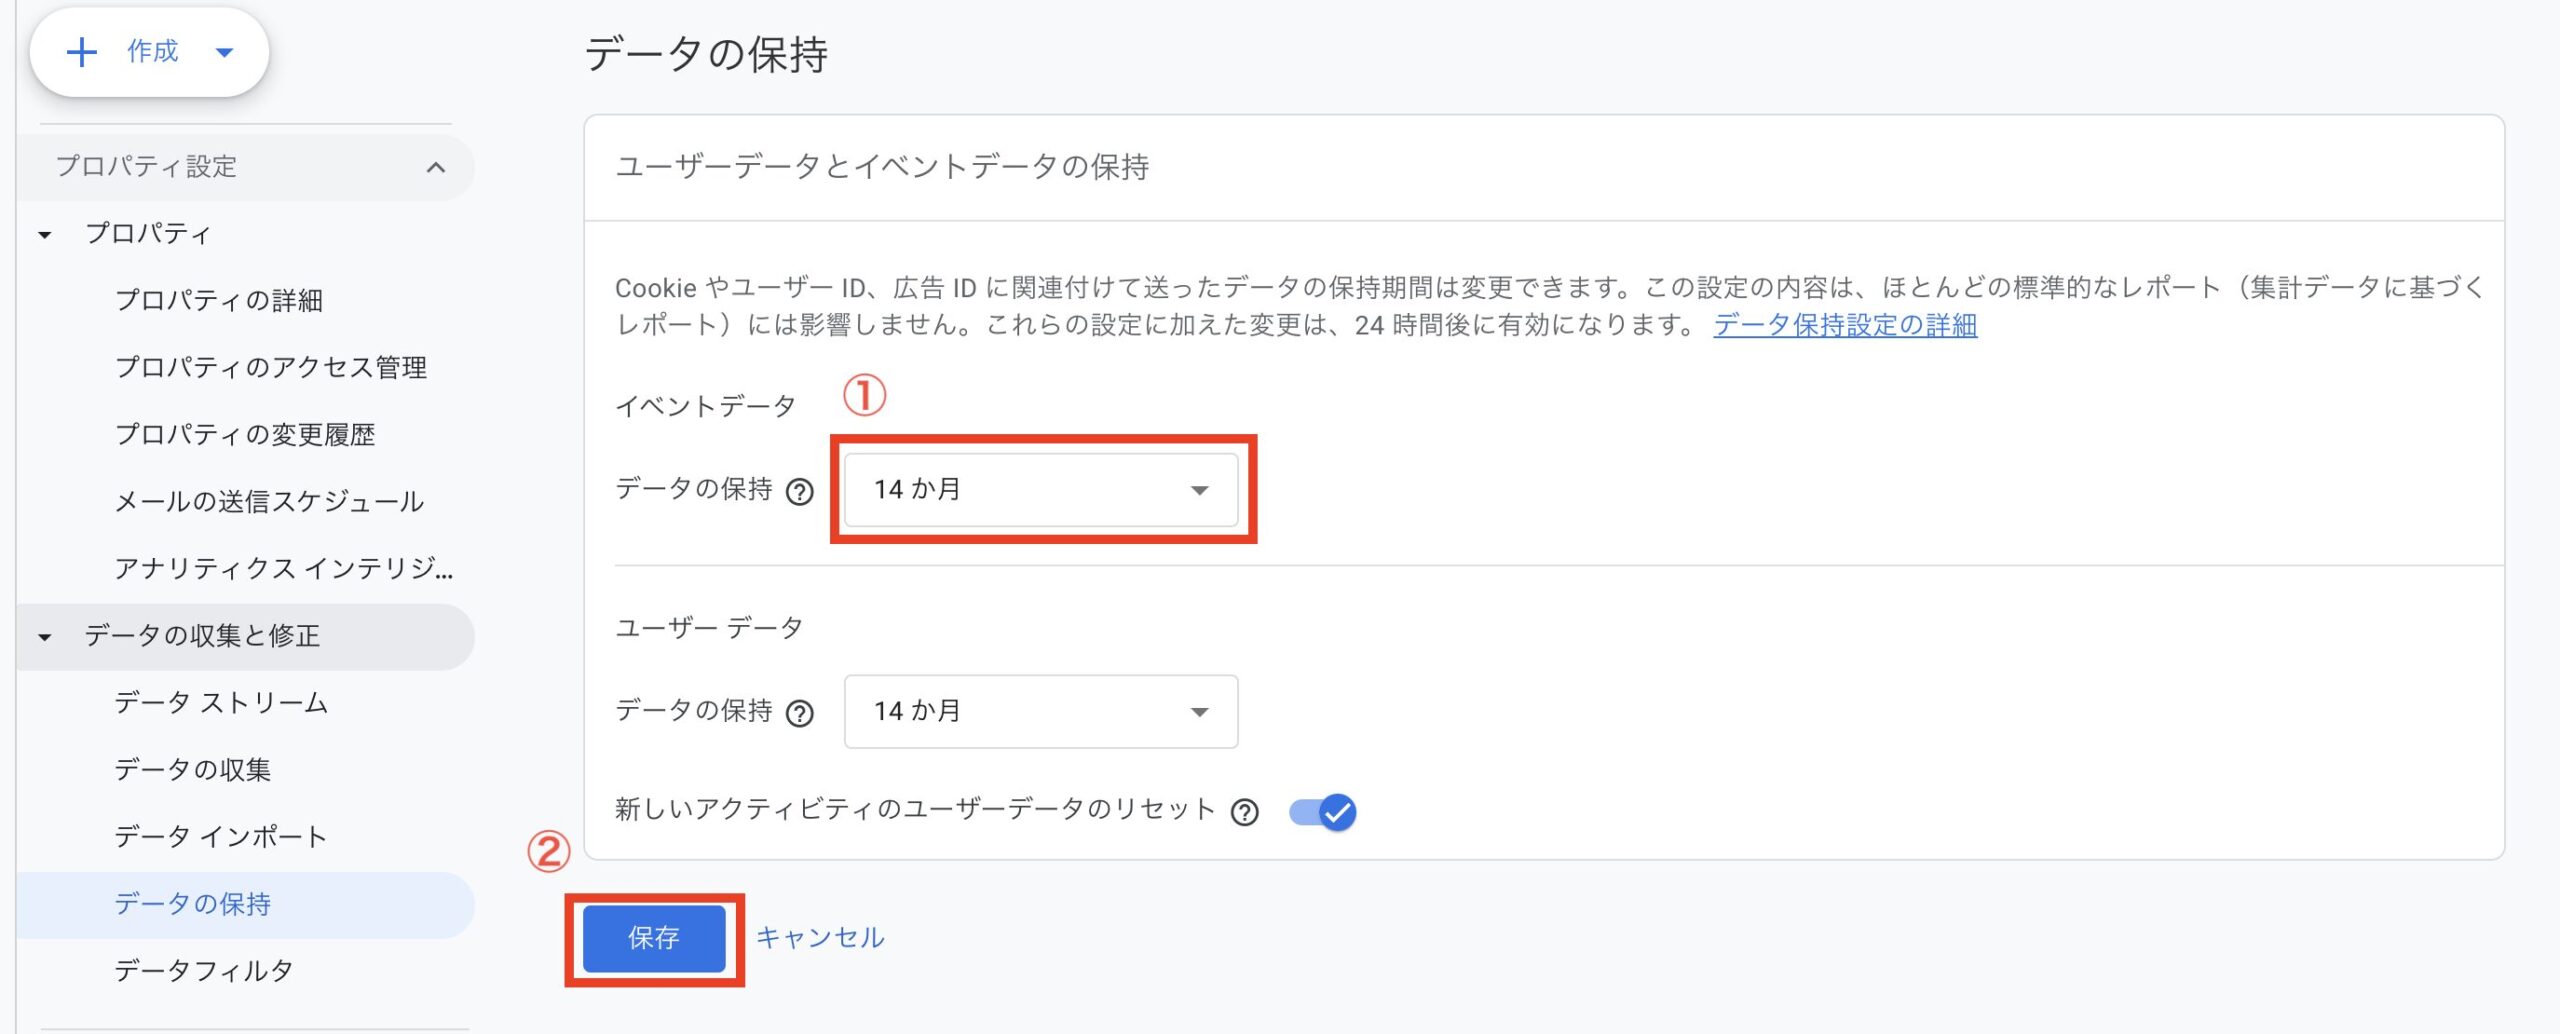Viewport: 2560px width, 1034px height.
Task: Click the キャンセル link
Action: coord(820,937)
